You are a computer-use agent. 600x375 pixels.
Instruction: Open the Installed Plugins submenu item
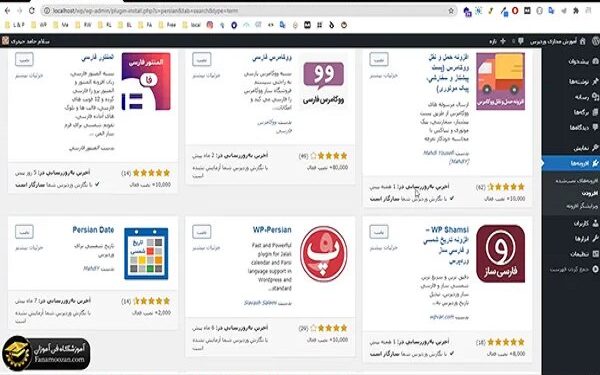point(577,181)
